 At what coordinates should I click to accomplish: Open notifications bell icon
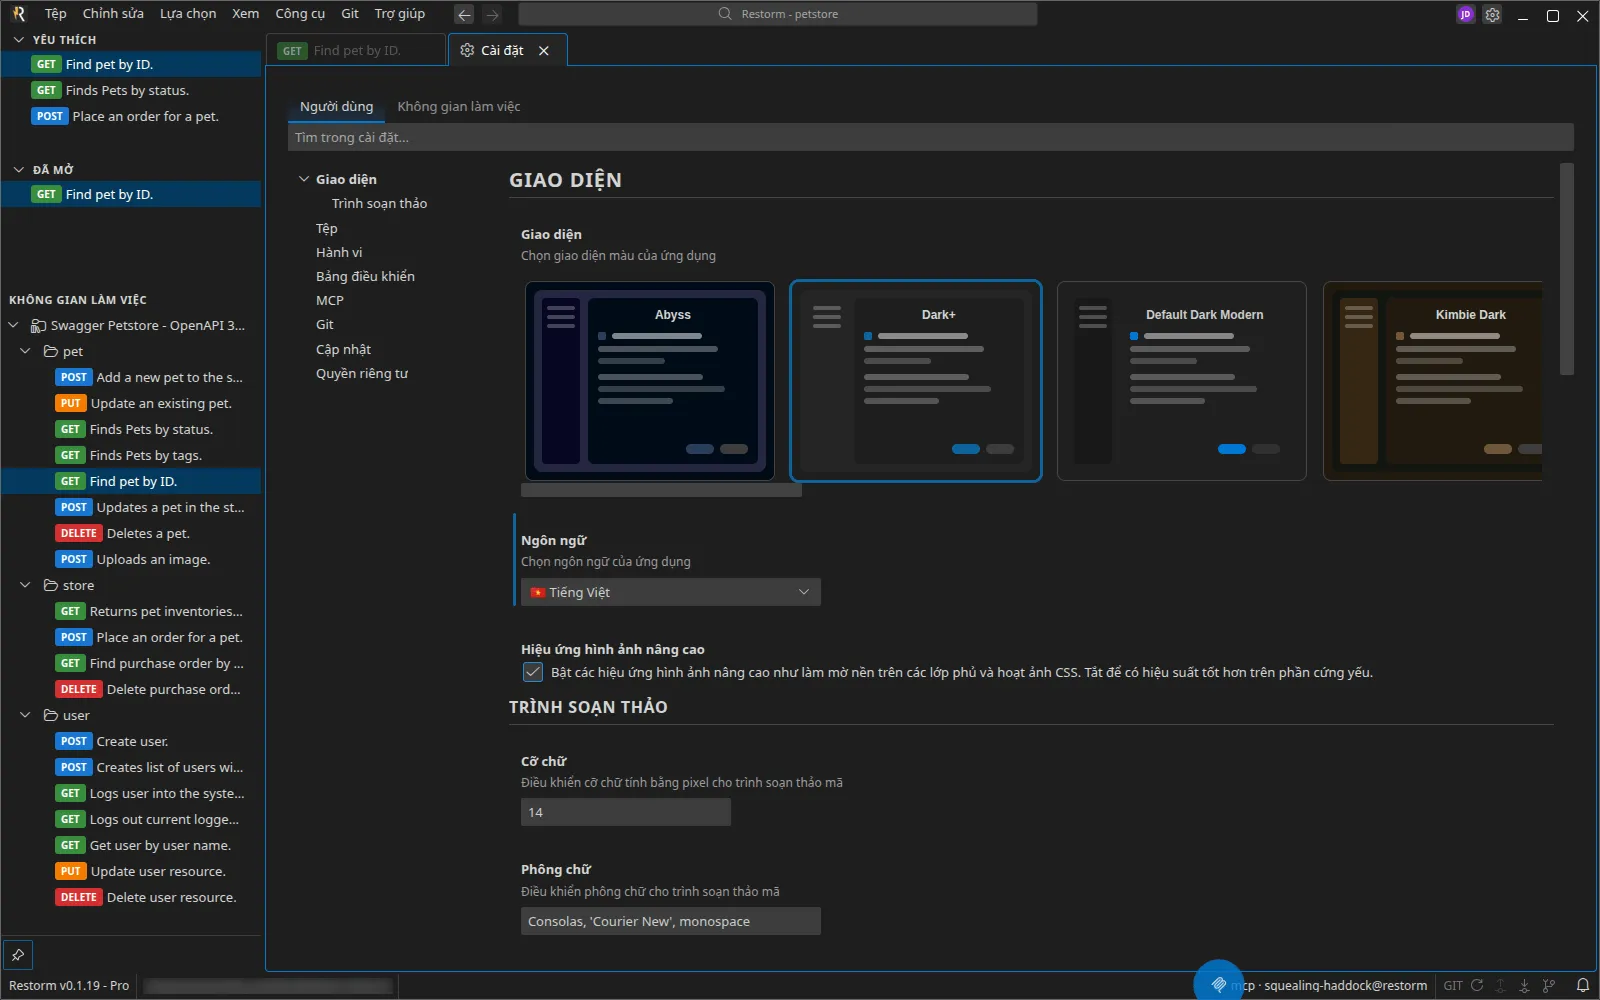click(1583, 985)
